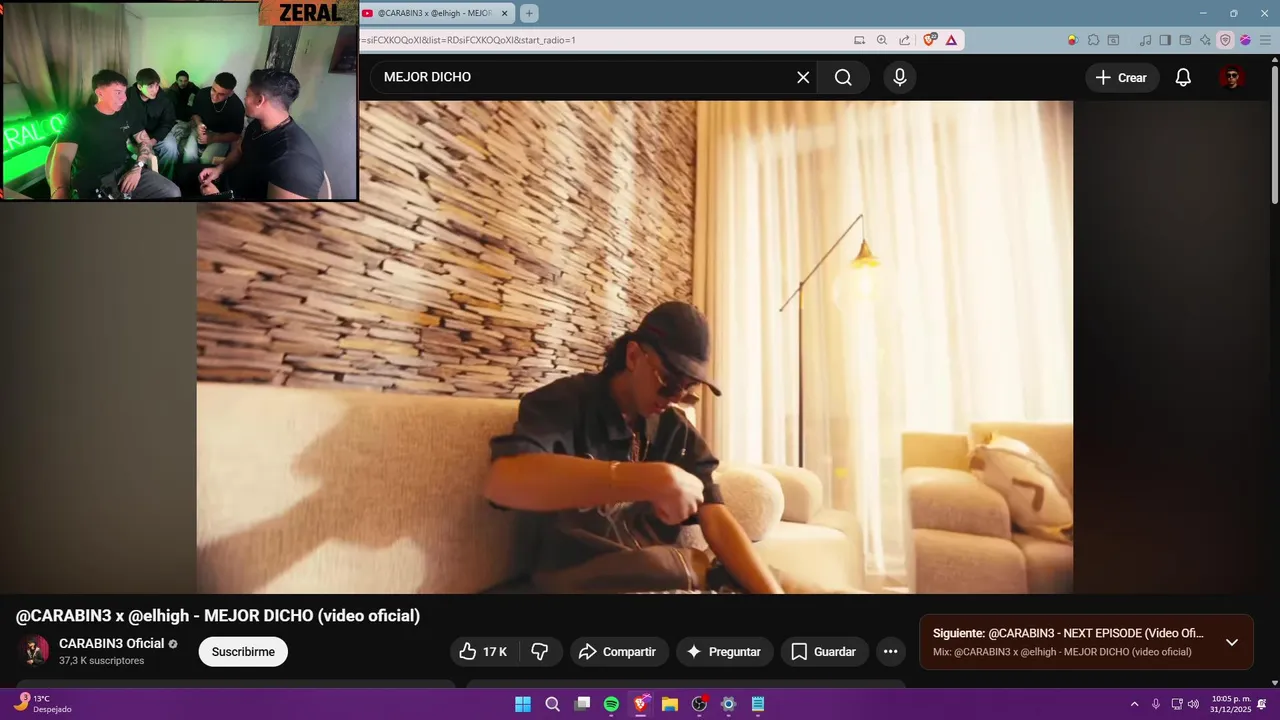This screenshot has width=1280, height=720.
Task: Click the Brave browser taskbar icon
Action: point(640,704)
